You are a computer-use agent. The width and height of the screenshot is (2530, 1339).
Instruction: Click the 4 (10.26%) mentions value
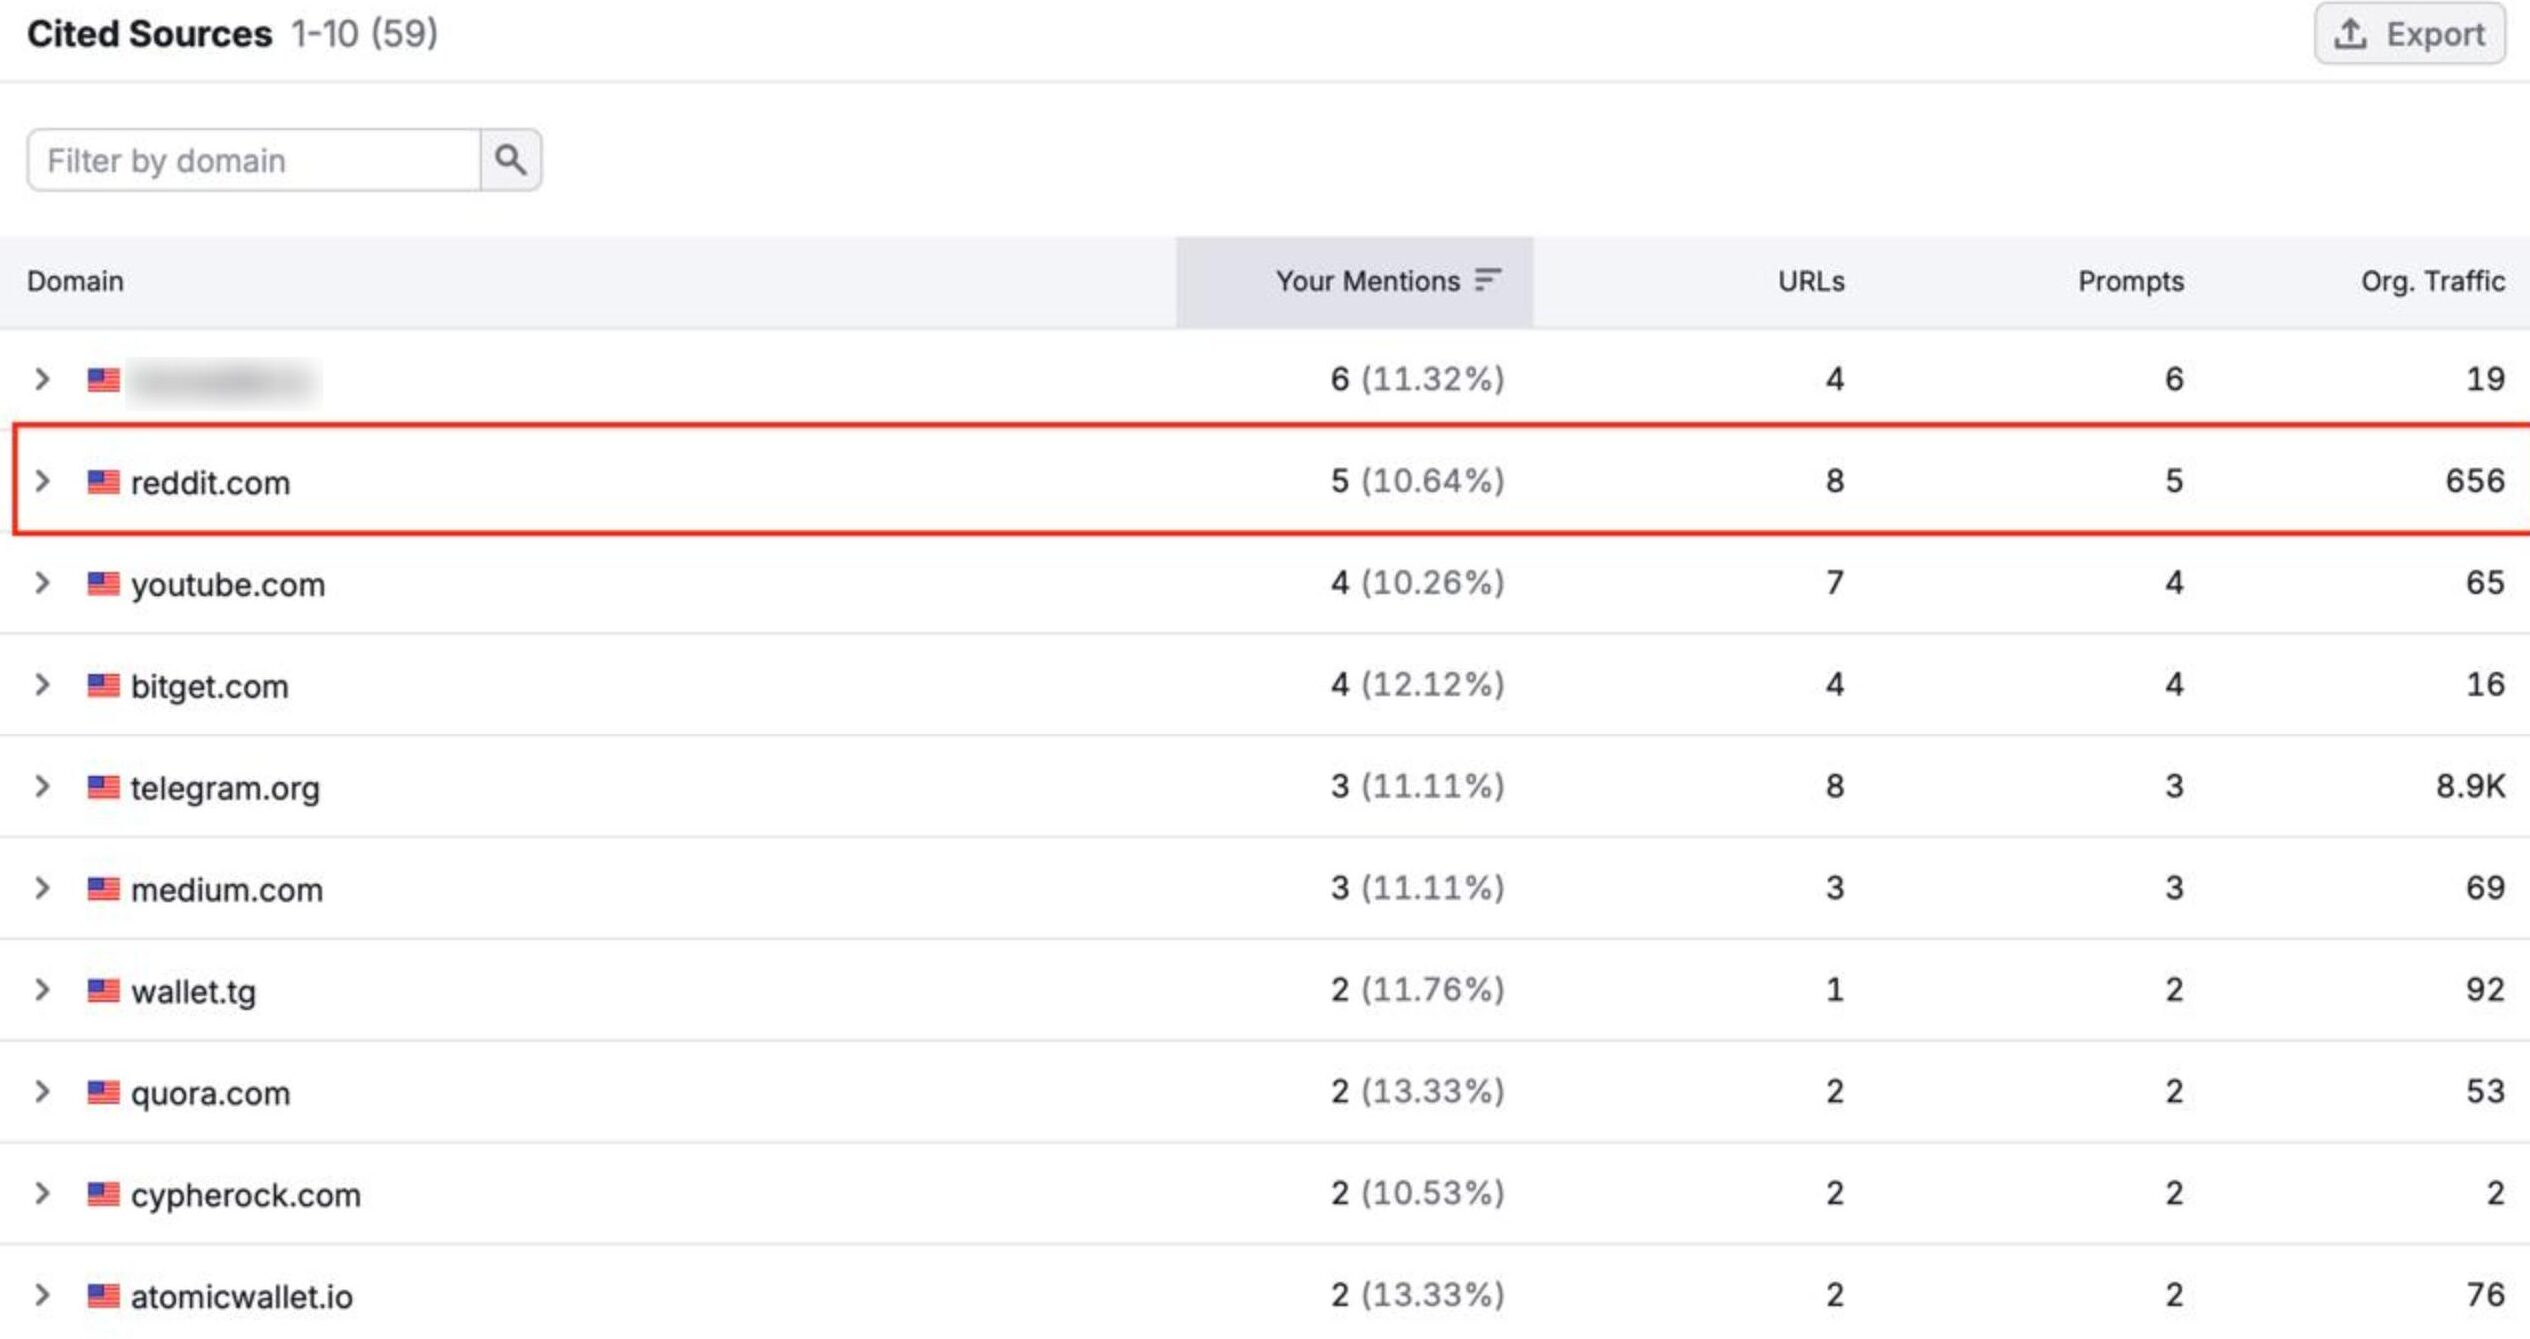(x=1417, y=584)
